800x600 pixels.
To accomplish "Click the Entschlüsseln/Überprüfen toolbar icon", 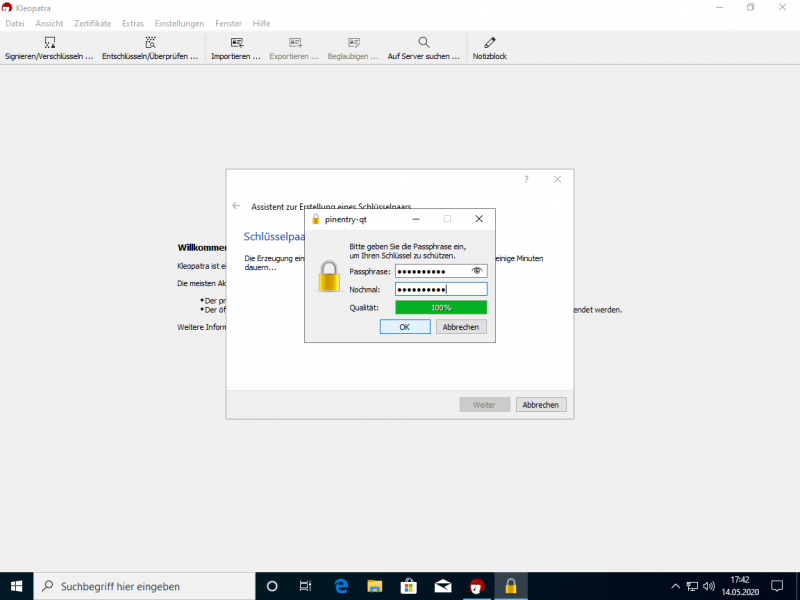I will [150, 43].
